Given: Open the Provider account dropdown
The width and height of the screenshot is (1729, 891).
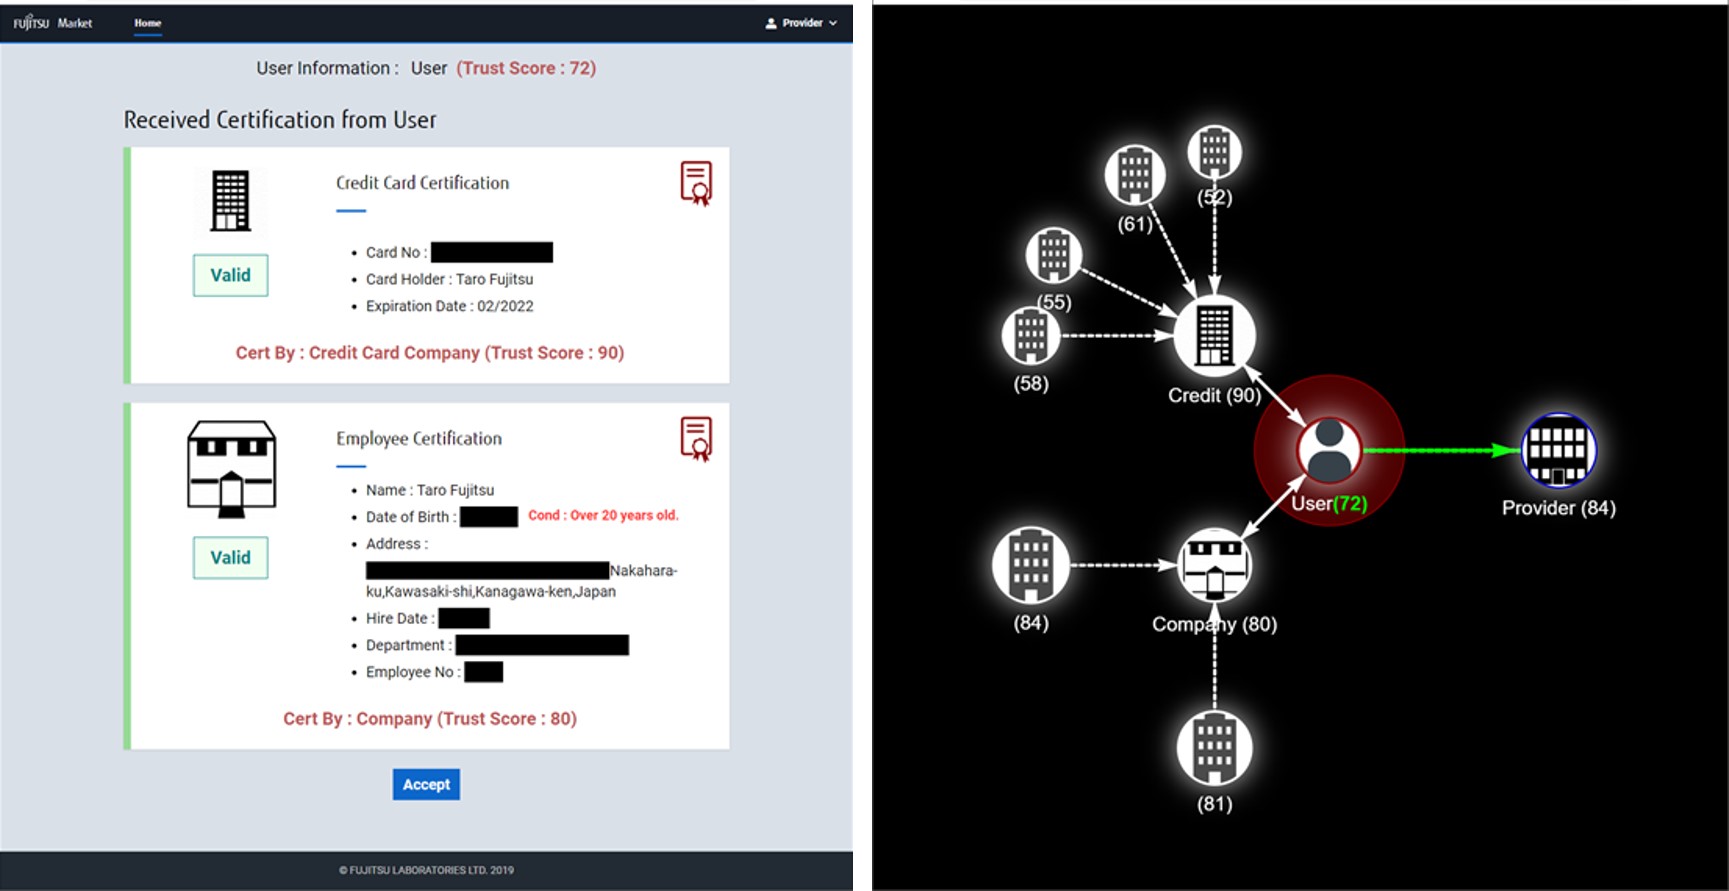Looking at the screenshot, I should point(801,23).
